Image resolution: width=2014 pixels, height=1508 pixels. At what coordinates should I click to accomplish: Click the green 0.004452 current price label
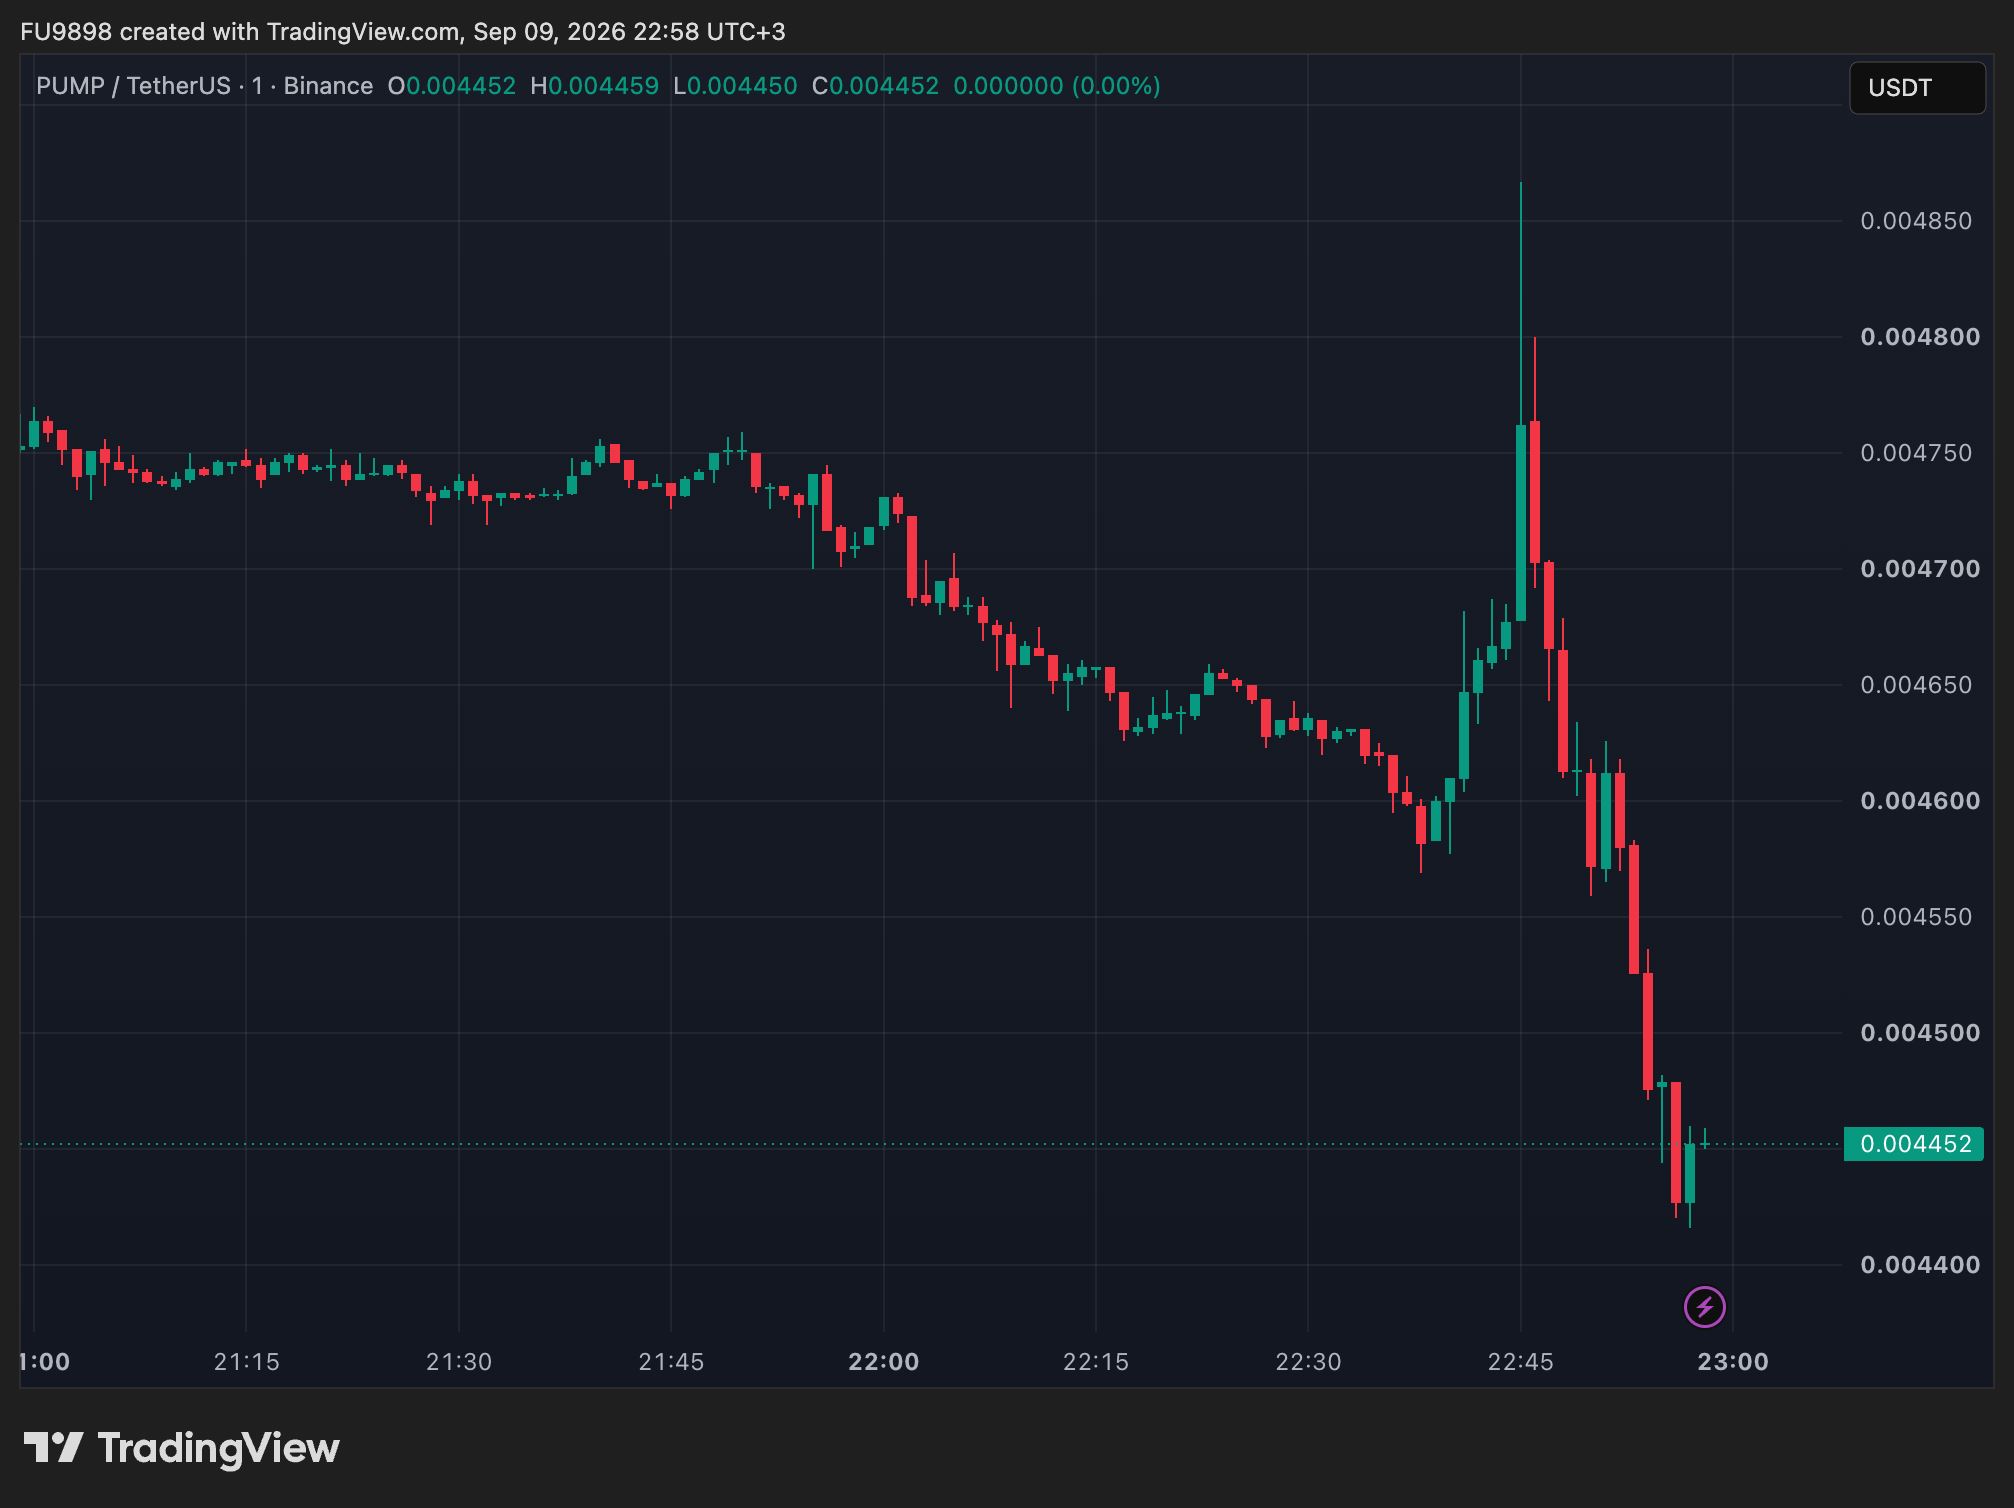click(x=1914, y=1144)
